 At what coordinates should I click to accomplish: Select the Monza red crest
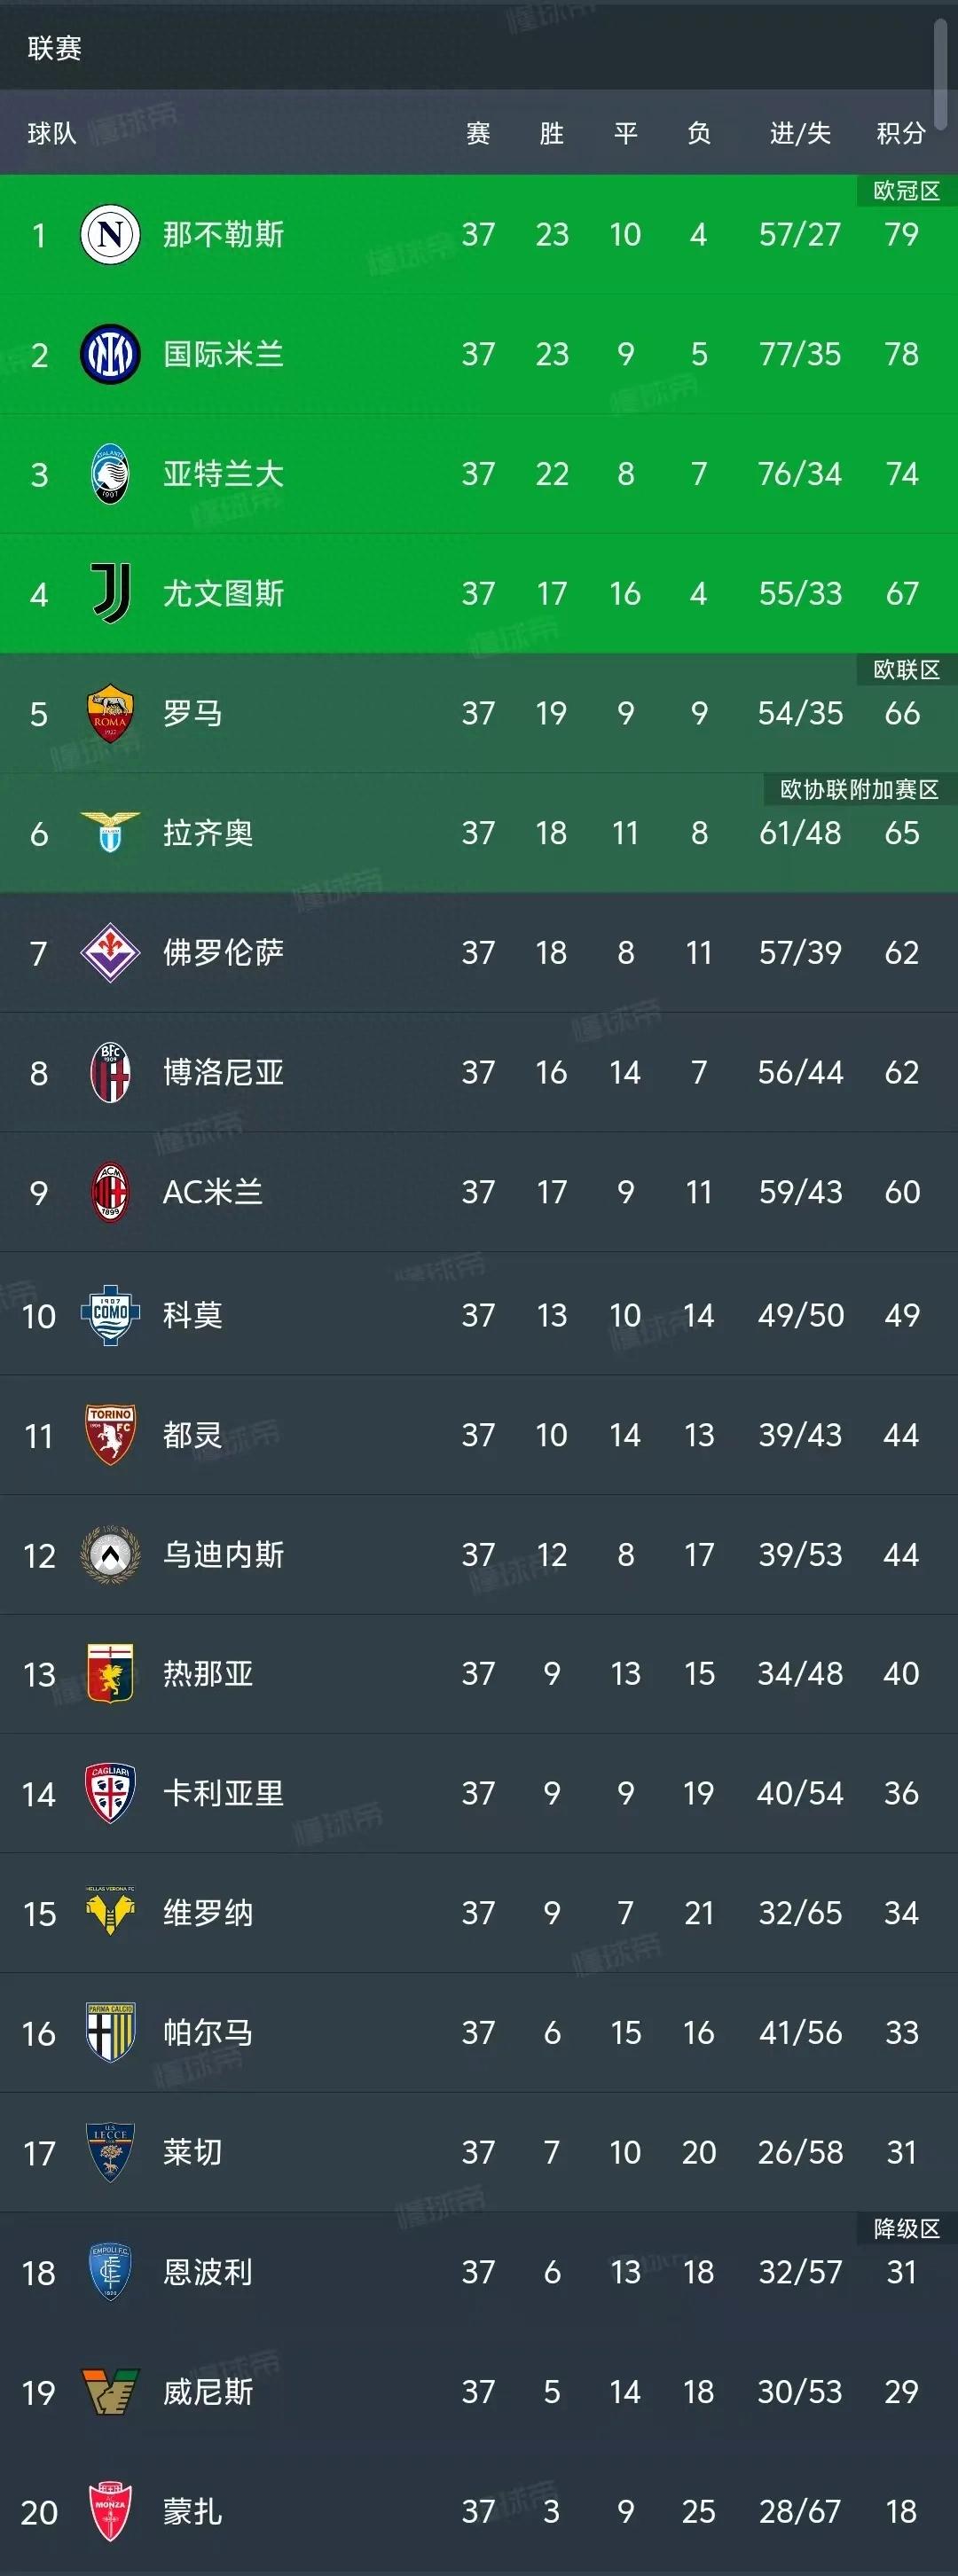click(x=110, y=2511)
